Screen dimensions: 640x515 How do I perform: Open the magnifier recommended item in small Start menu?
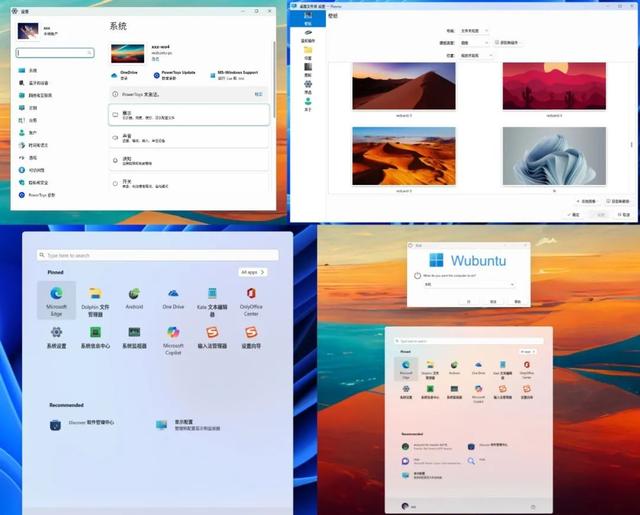[x=478, y=460]
